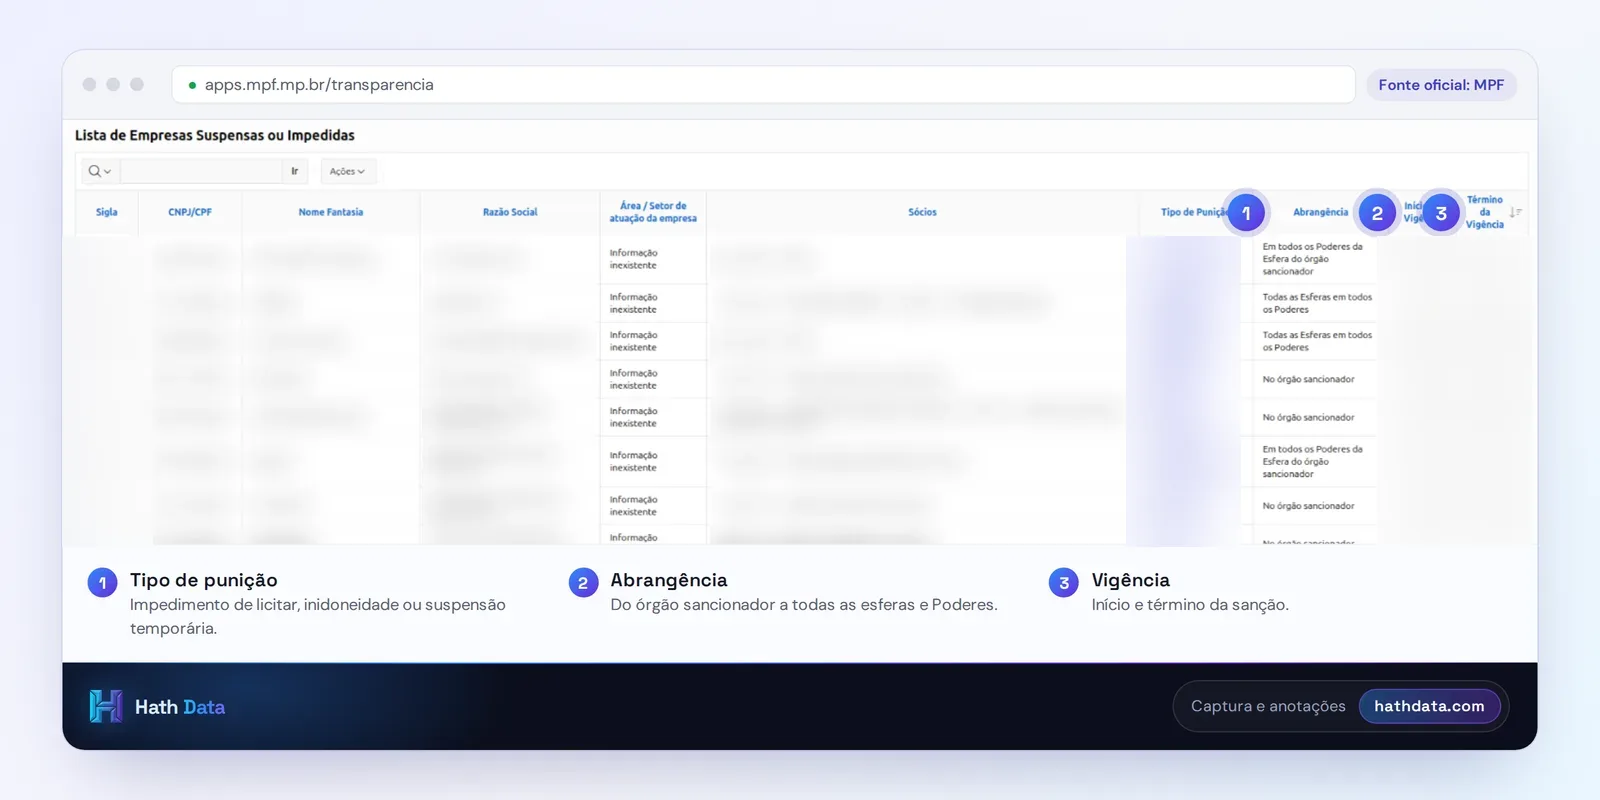Click the Tipo de Punição column header
This screenshot has width=1600, height=800.
pyautogui.click(x=1194, y=212)
